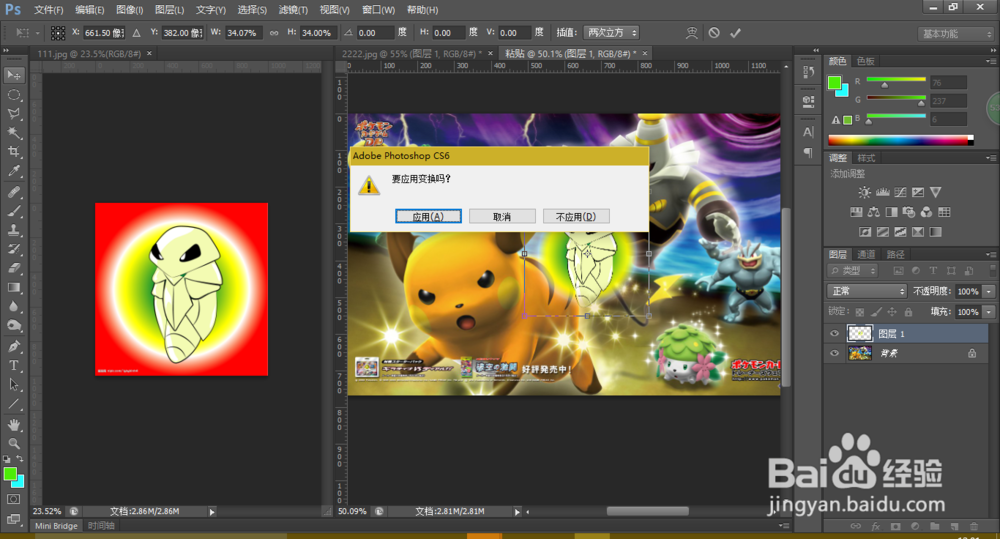Select the Line tool
The image size is (1000, 539).
pyautogui.click(x=13, y=404)
